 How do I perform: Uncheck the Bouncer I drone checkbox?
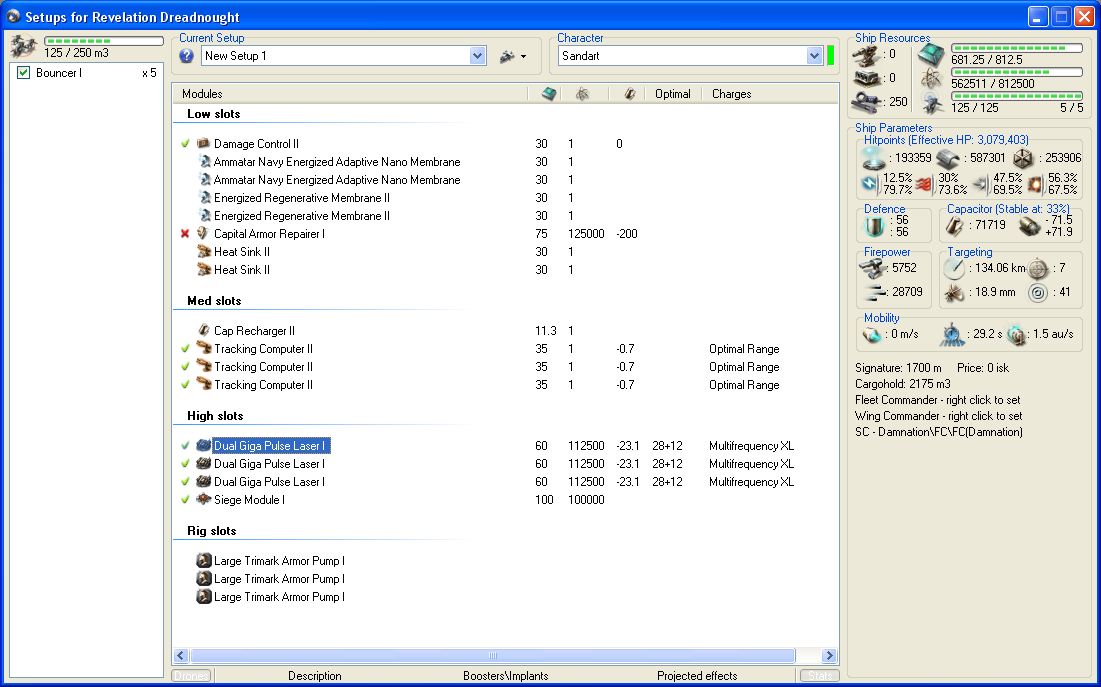24,73
